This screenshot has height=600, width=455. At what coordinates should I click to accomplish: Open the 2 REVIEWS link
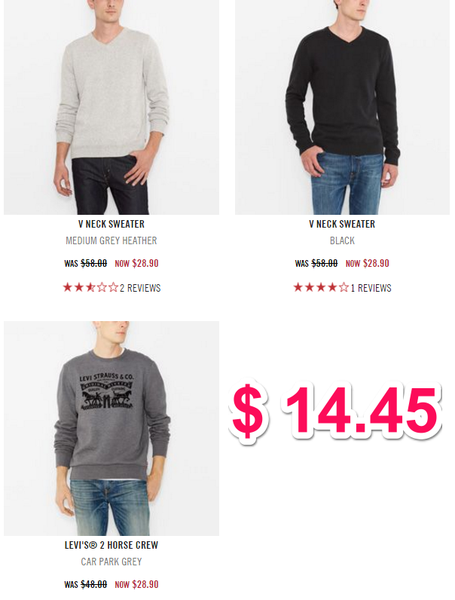pyautogui.click(x=140, y=288)
